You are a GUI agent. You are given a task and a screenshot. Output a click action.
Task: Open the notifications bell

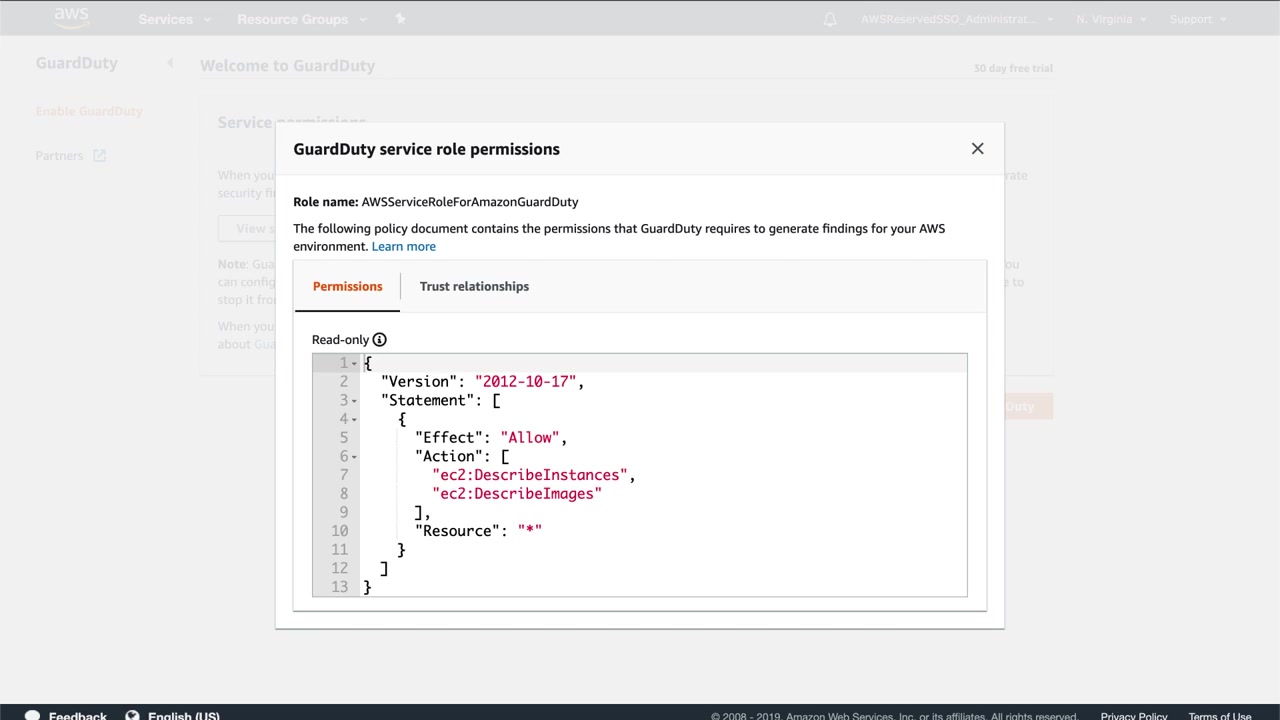(830, 19)
